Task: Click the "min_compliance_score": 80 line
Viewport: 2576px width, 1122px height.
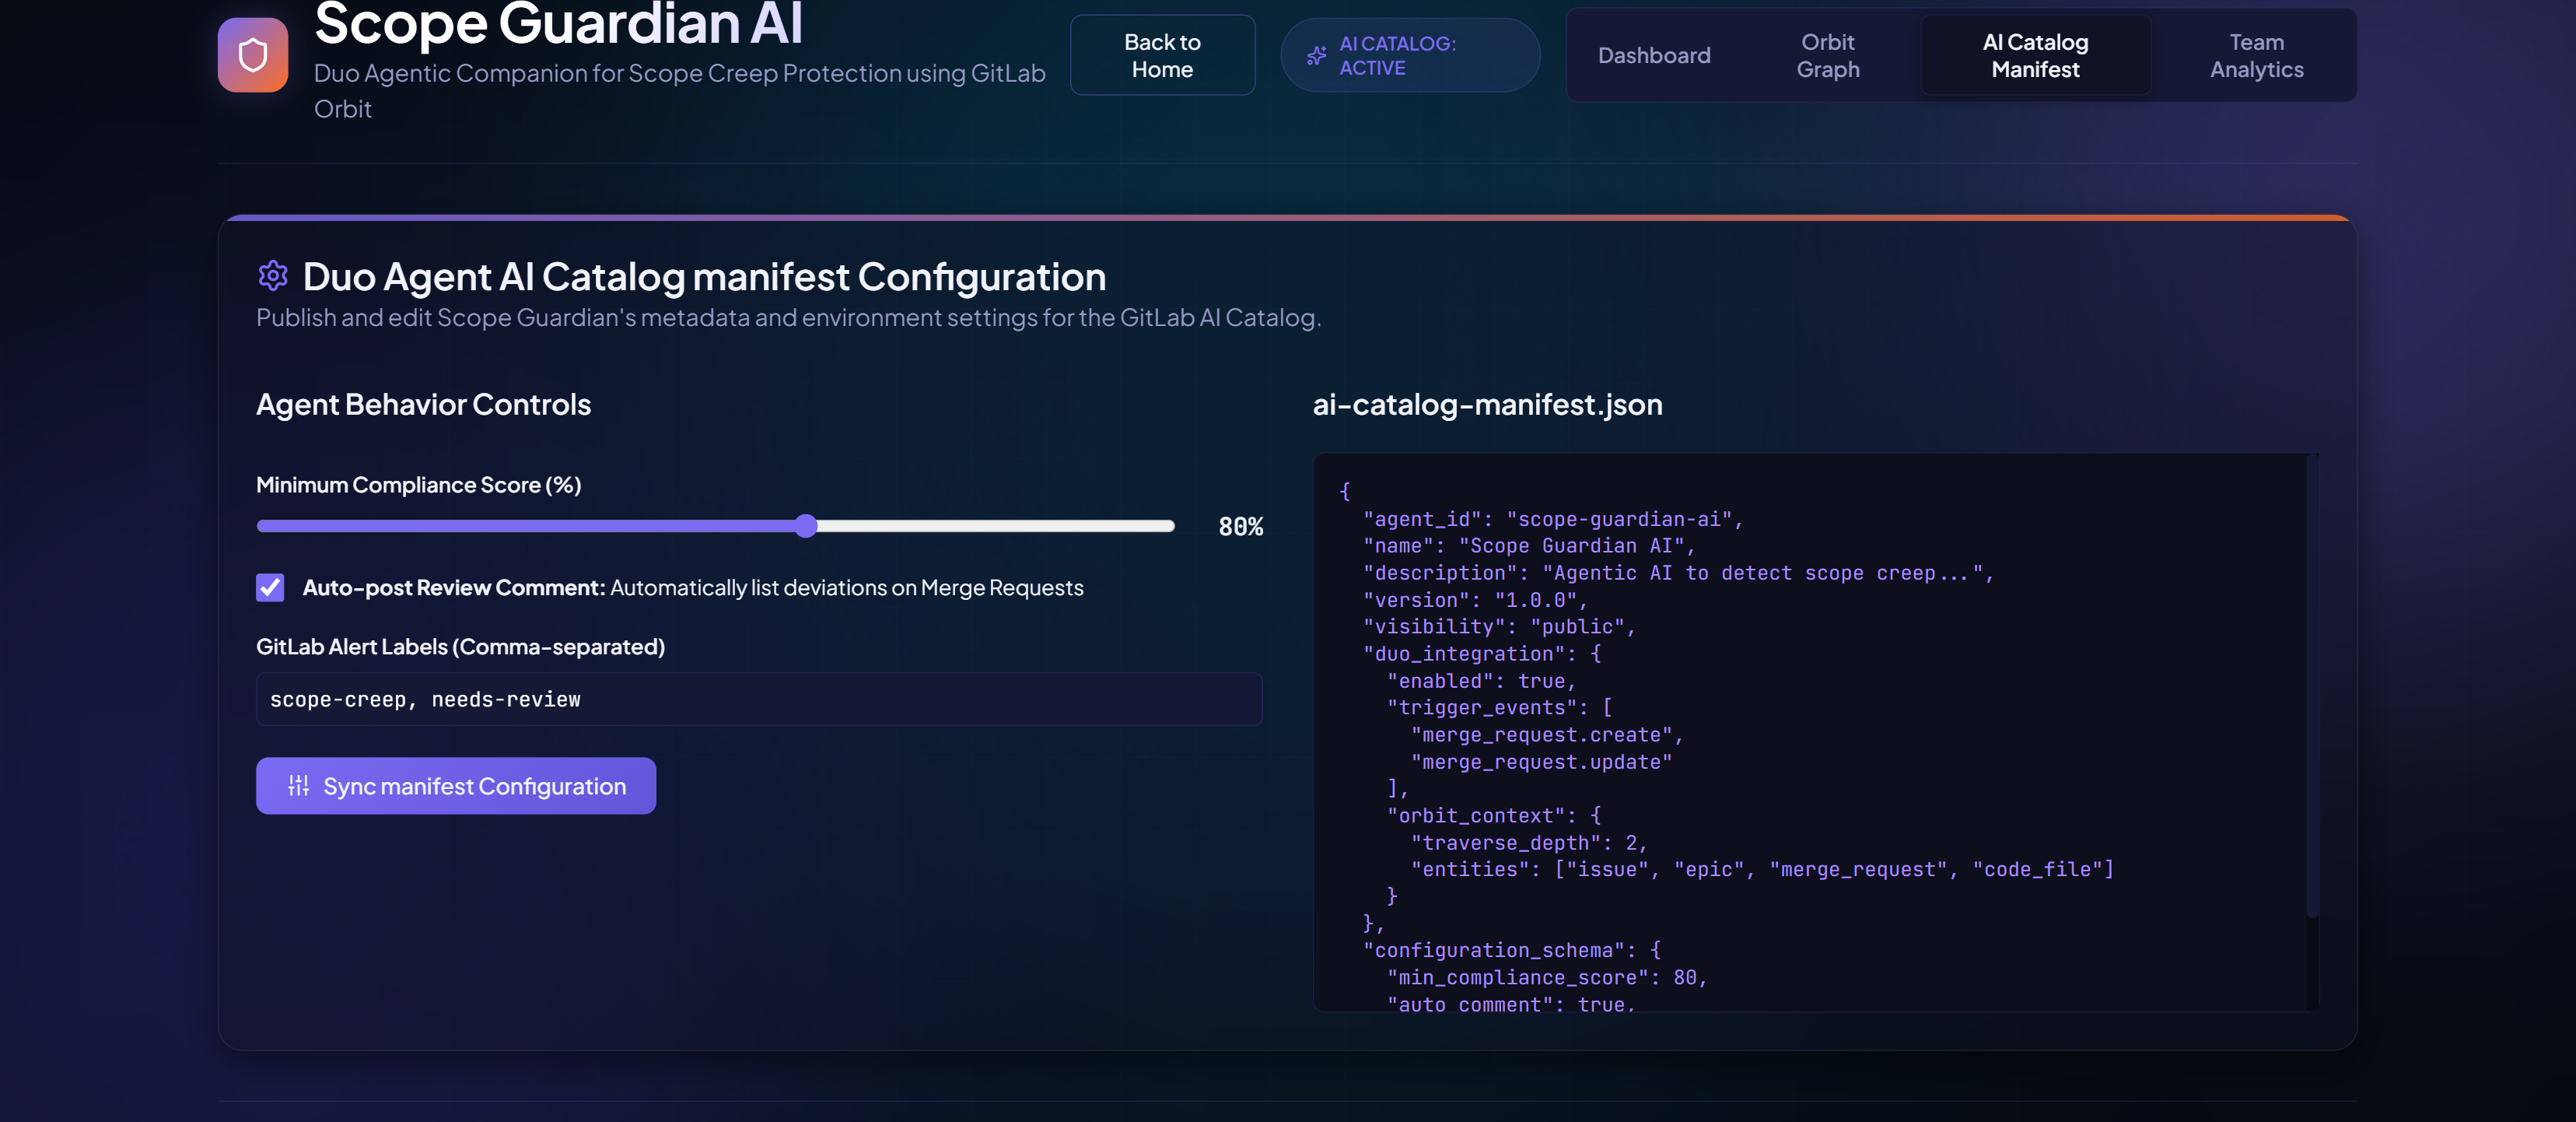Action: pyautogui.click(x=1547, y=977)
